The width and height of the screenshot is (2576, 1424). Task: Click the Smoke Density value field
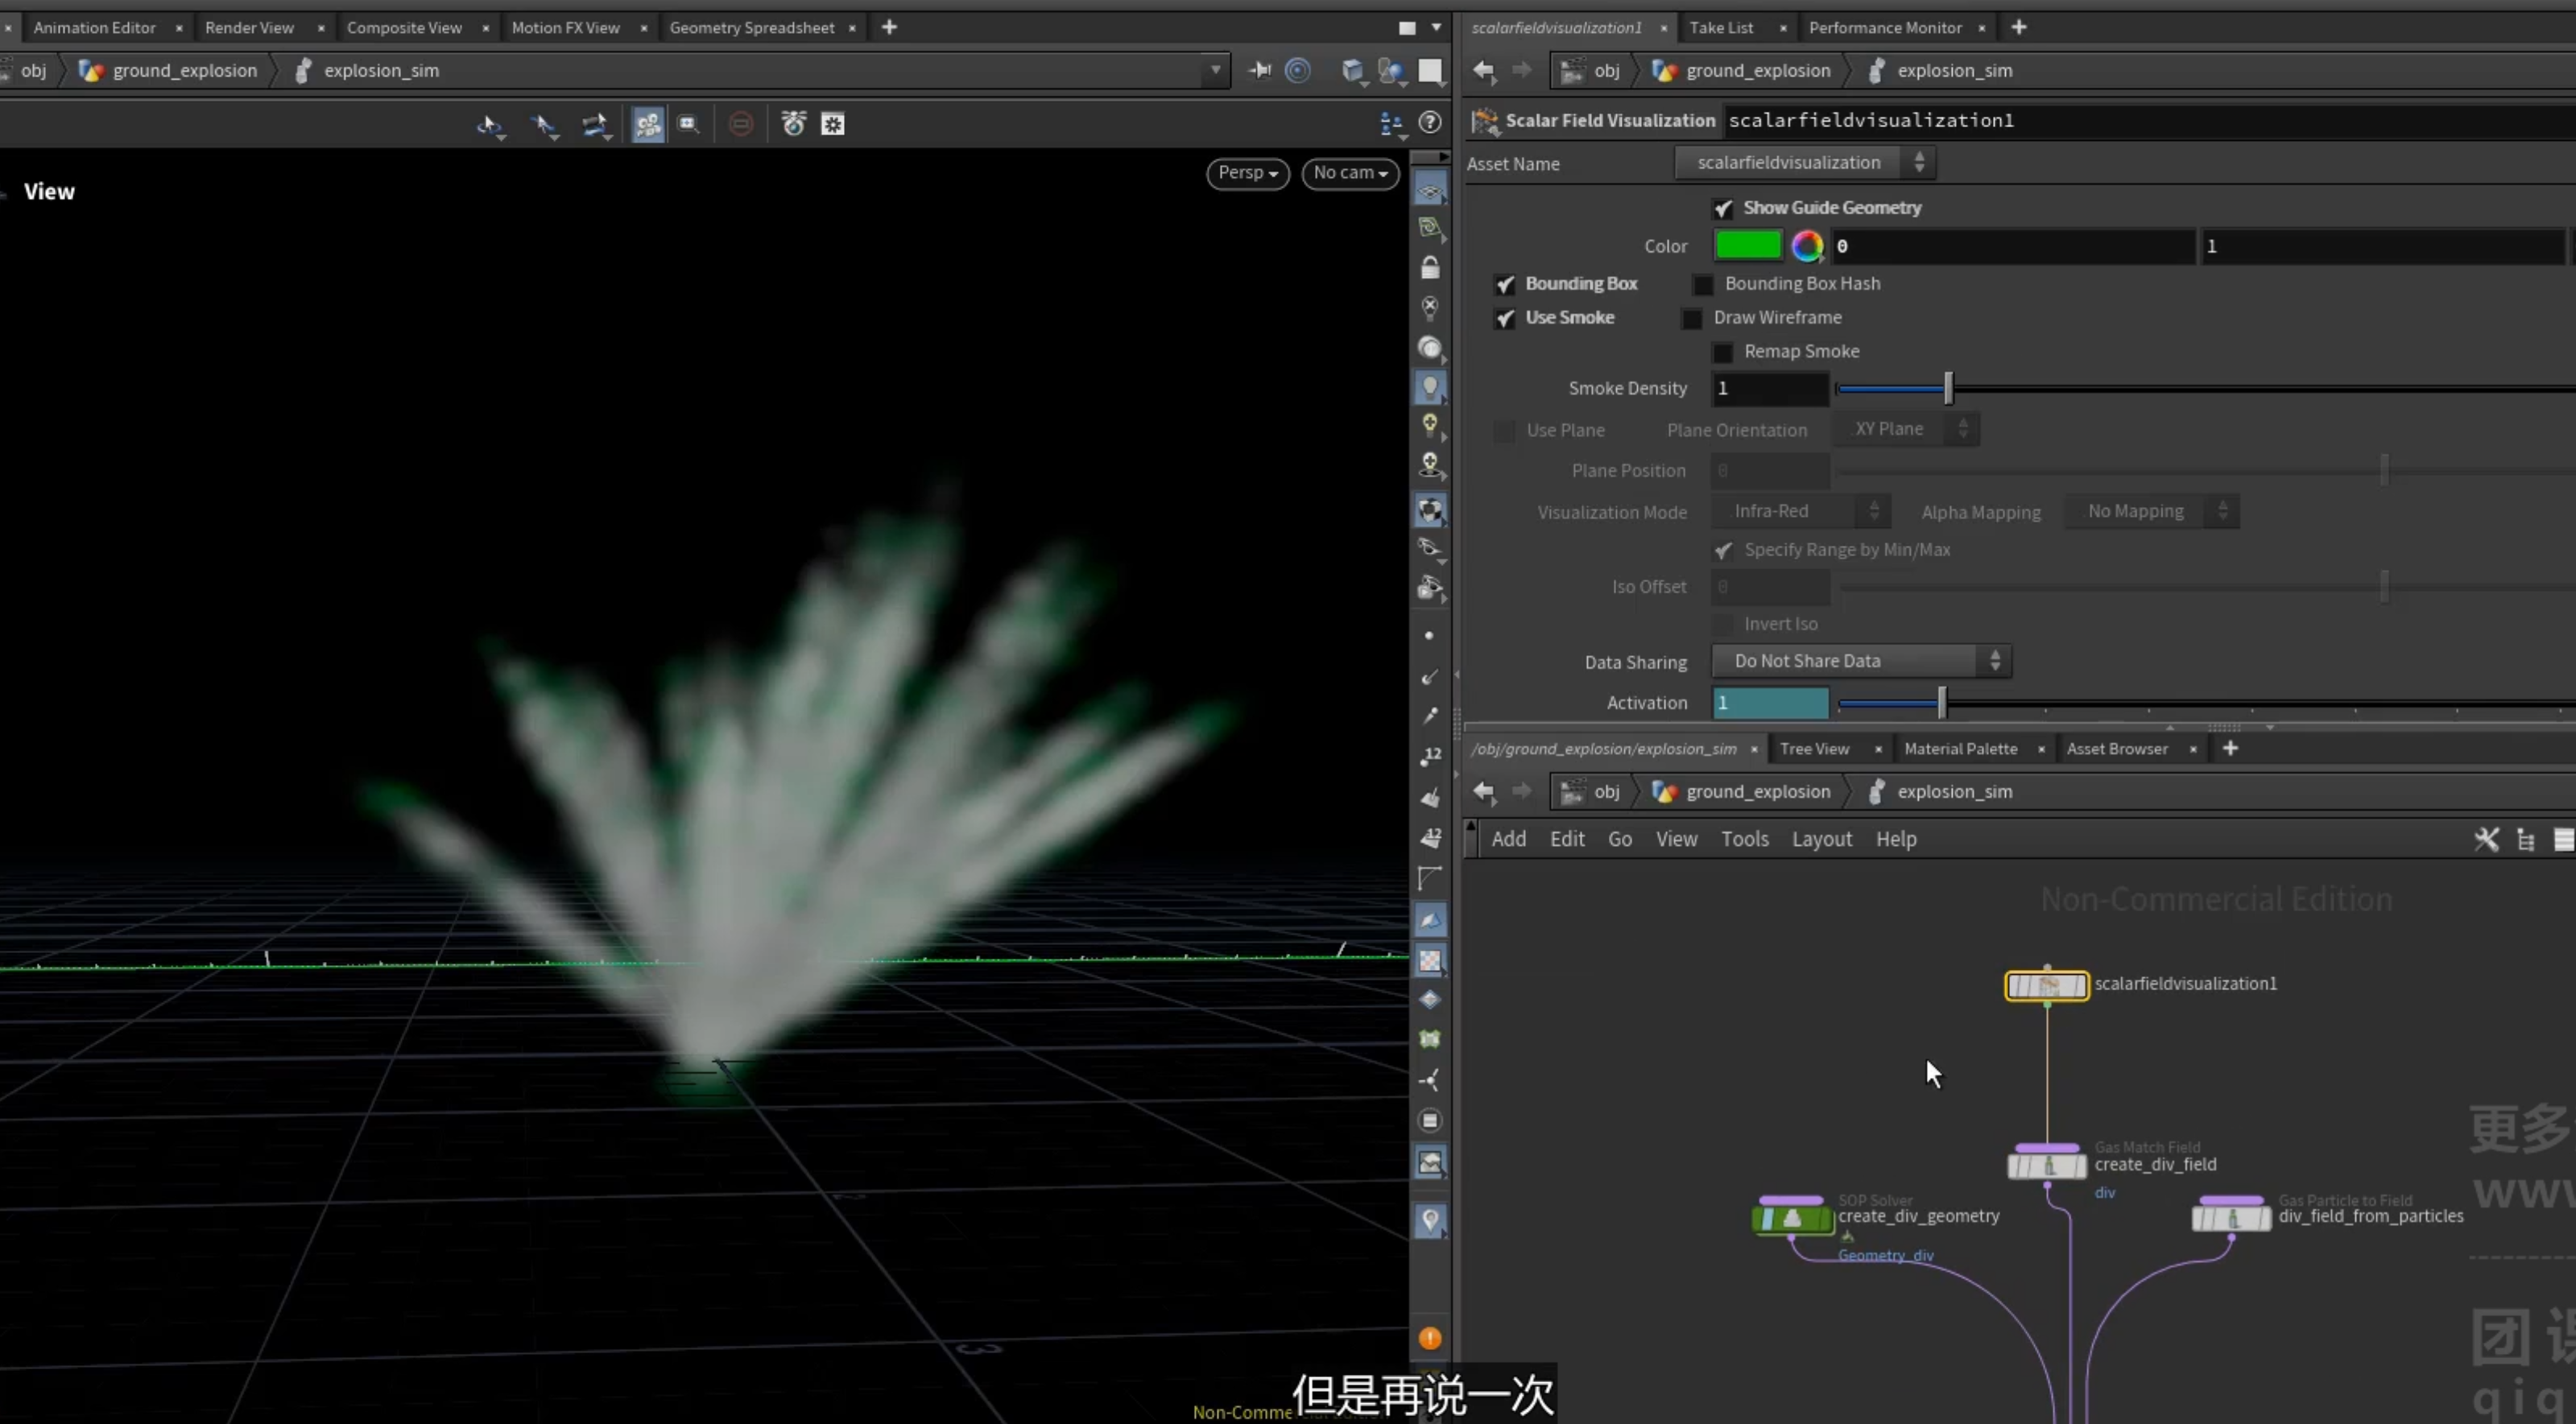[1770, 388]
